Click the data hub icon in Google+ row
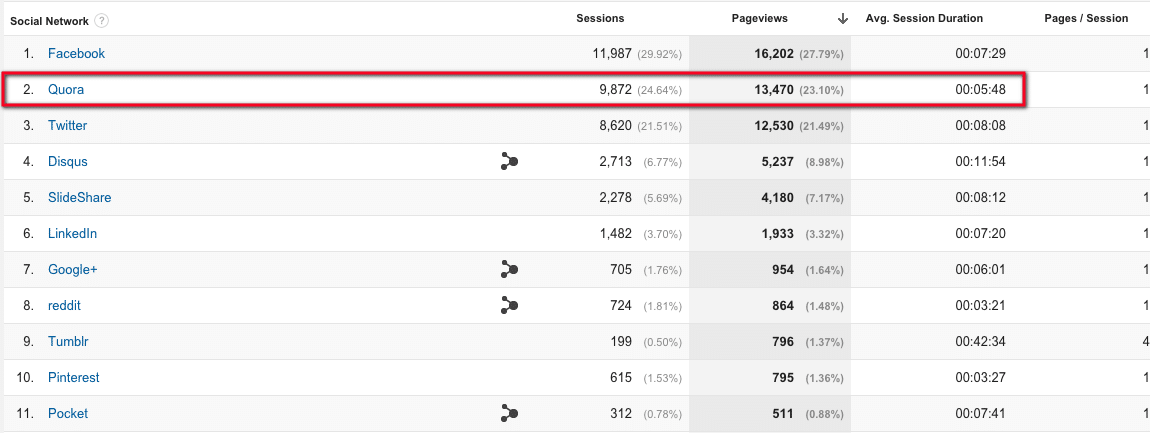This screenshot has width=1150, height=433. (x=509, y=269)
